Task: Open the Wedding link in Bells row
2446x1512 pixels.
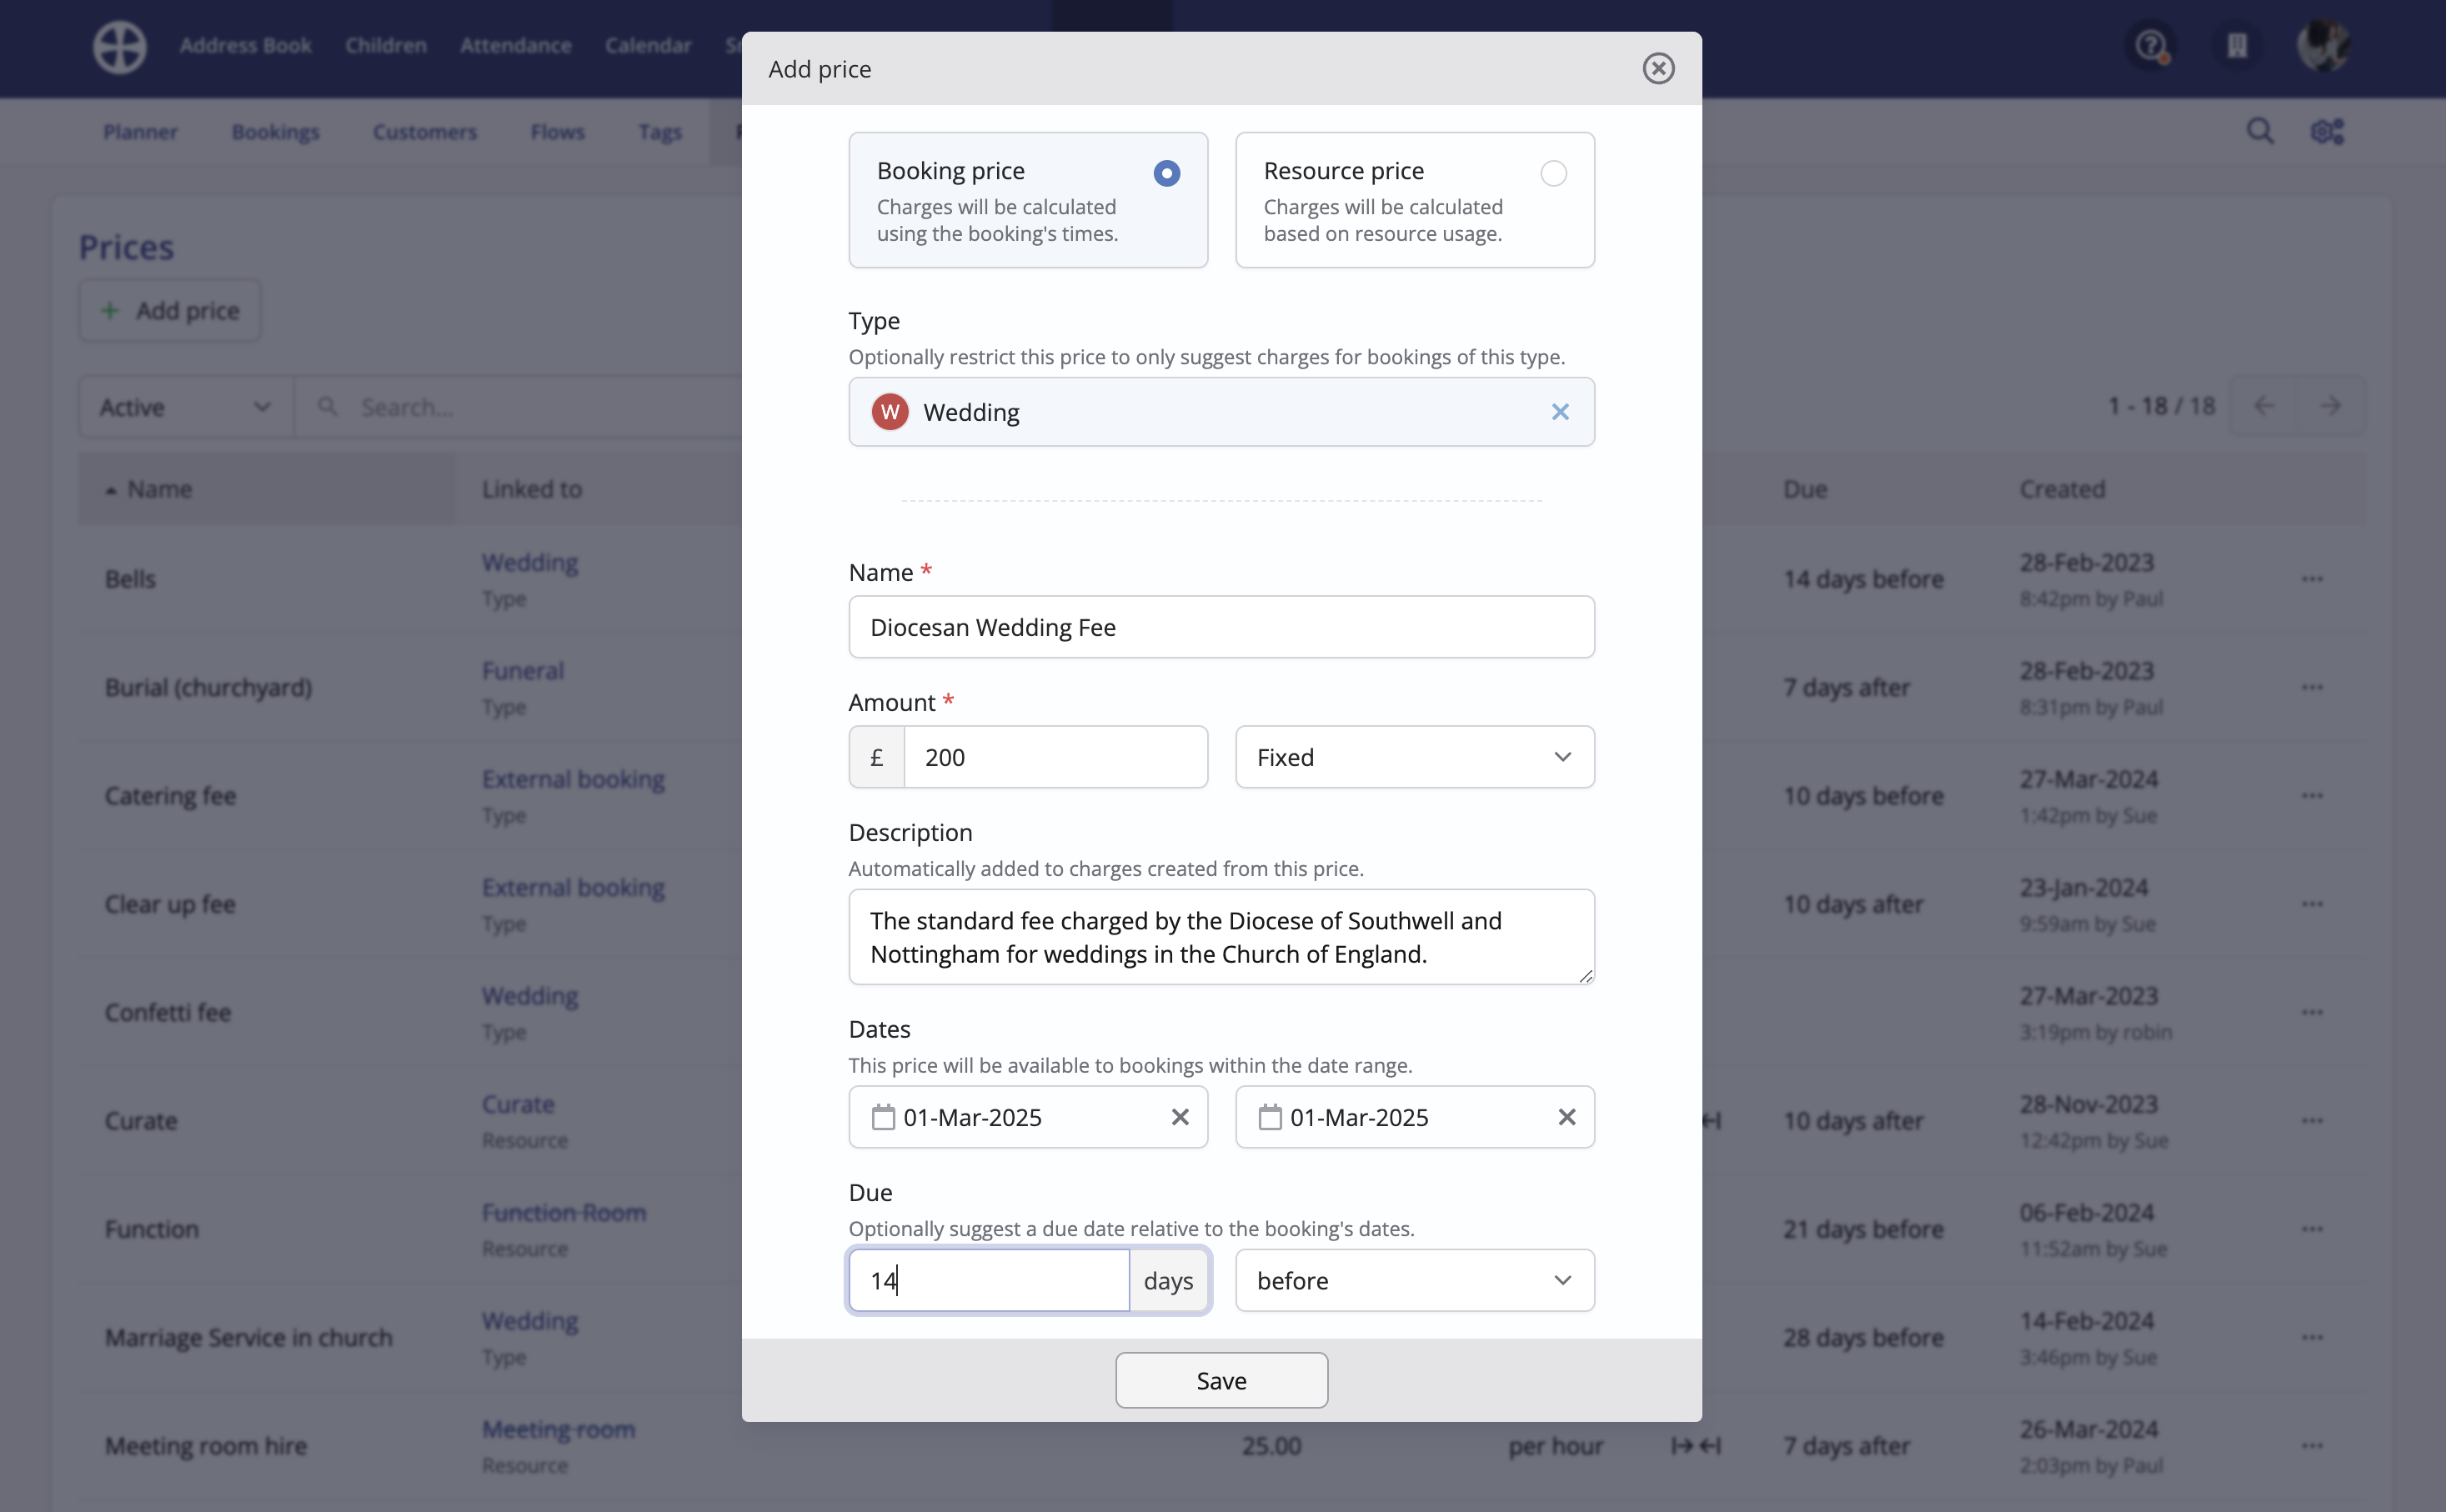Action: point(530,563)
